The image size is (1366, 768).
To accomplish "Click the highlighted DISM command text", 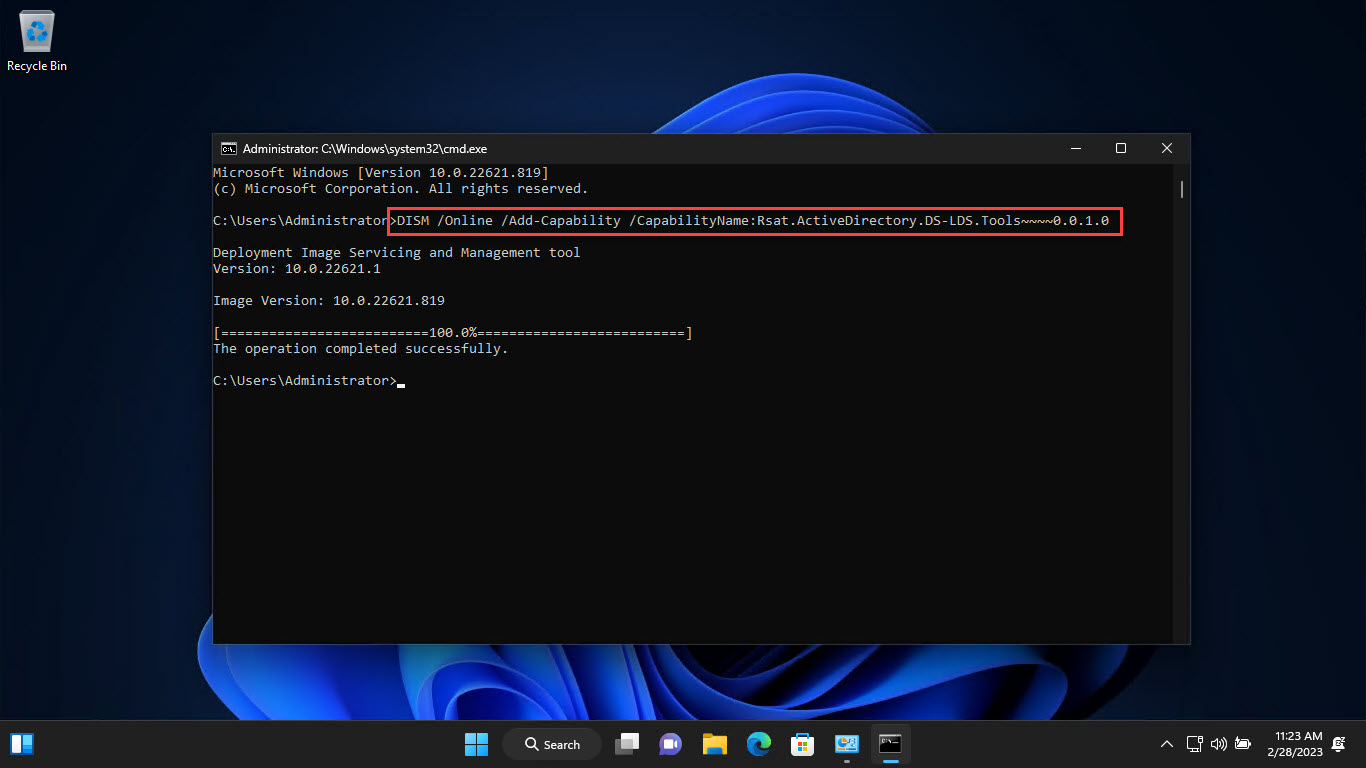I will click(x=755, y=220).
